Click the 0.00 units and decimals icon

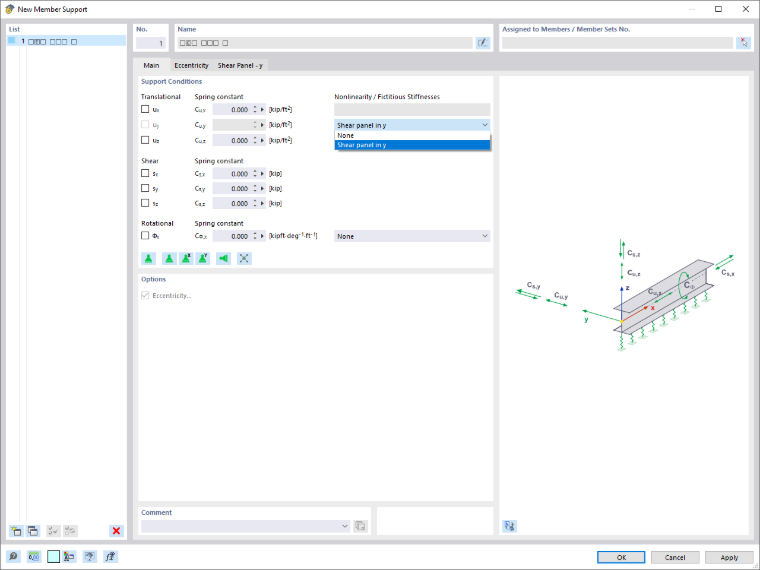[x=34, y=556]
